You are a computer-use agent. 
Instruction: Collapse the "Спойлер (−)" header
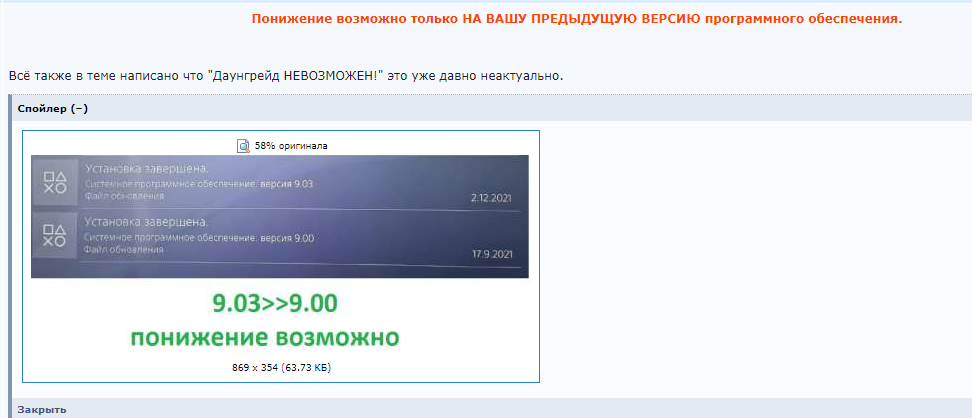[53, 109]
